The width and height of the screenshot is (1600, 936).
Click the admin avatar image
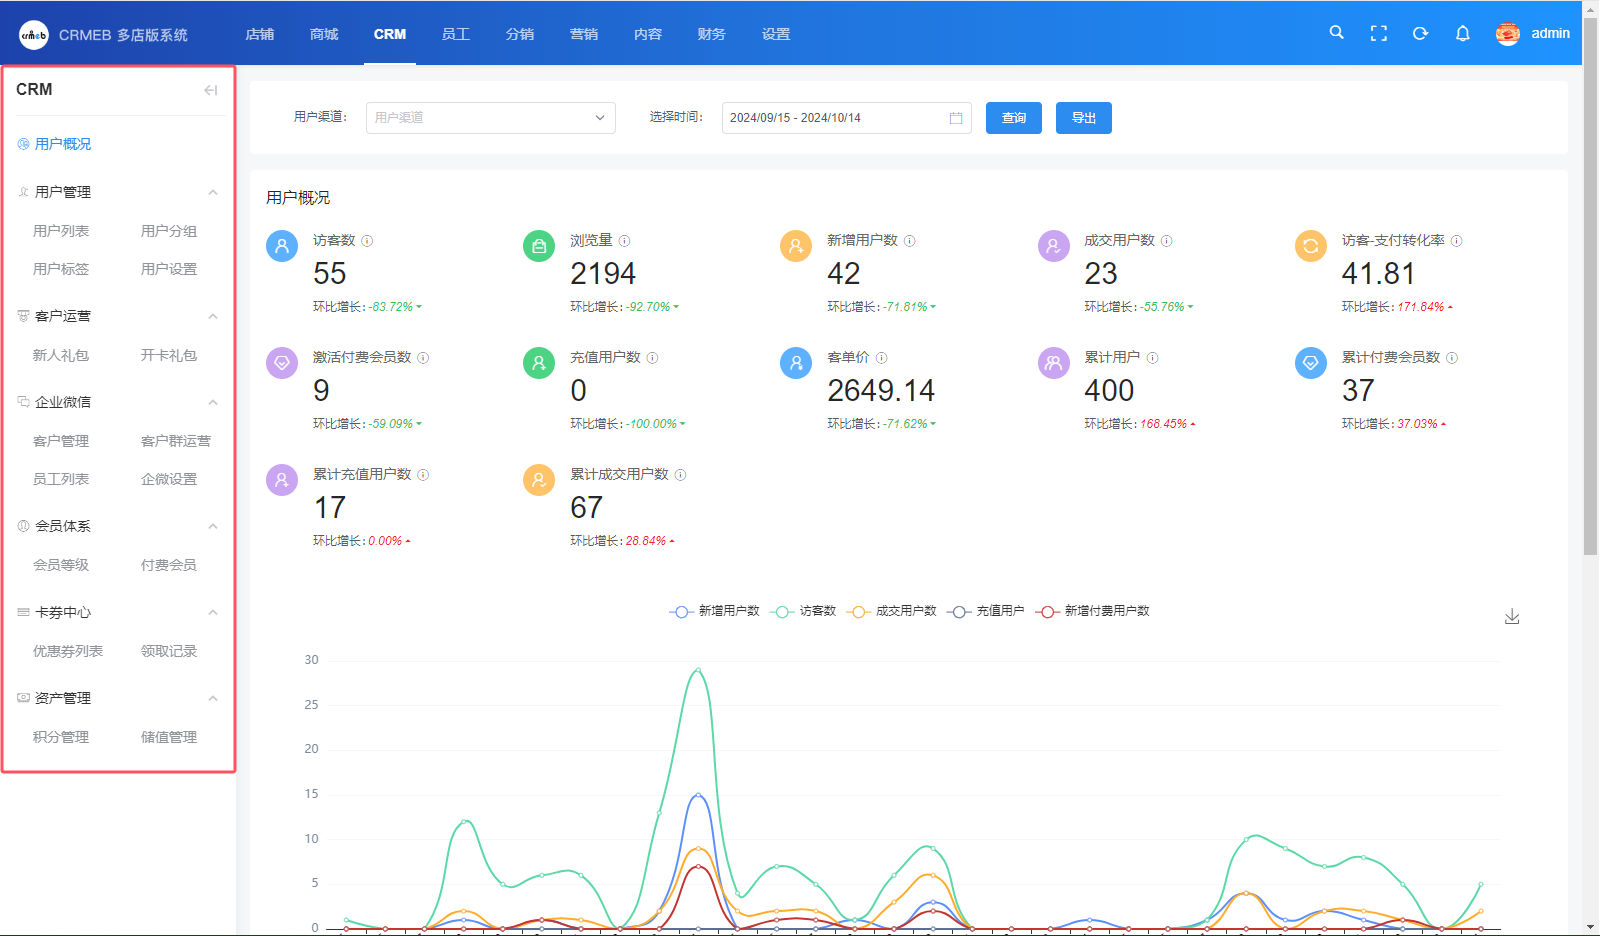[1507, 34]
